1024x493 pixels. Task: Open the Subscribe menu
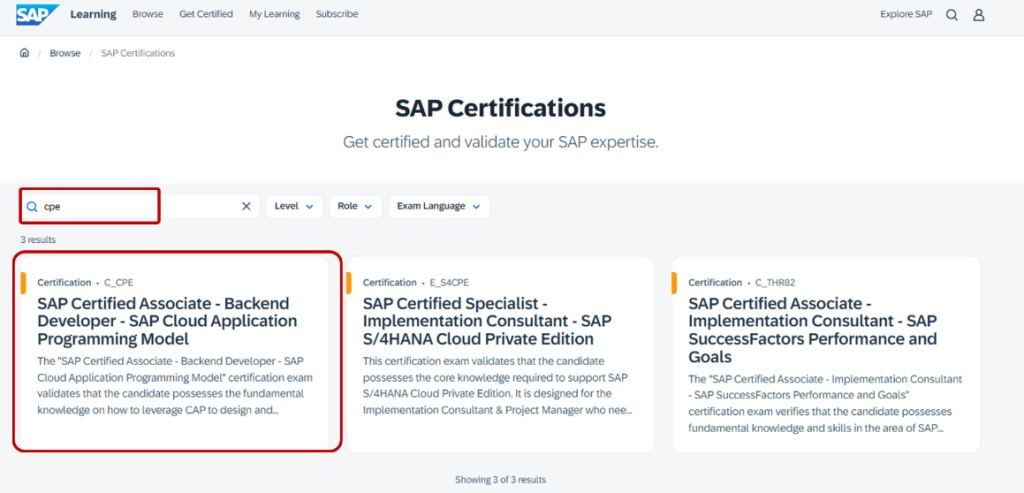[x=337, y=14]
